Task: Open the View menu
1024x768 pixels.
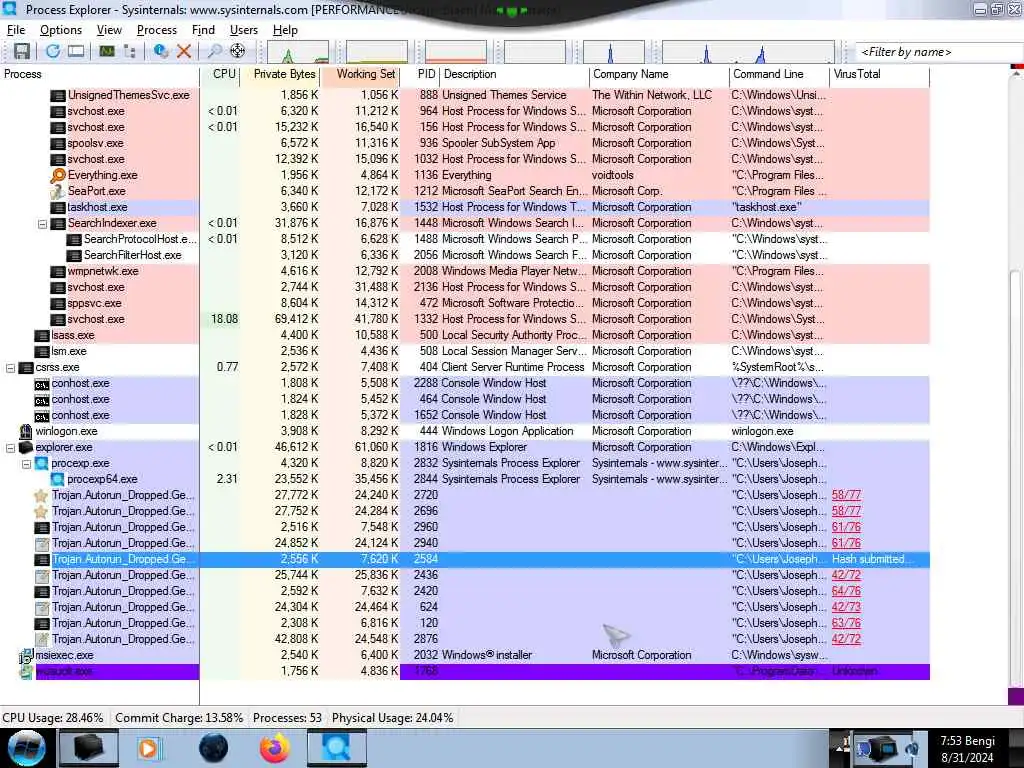Action: coord(109,30)
